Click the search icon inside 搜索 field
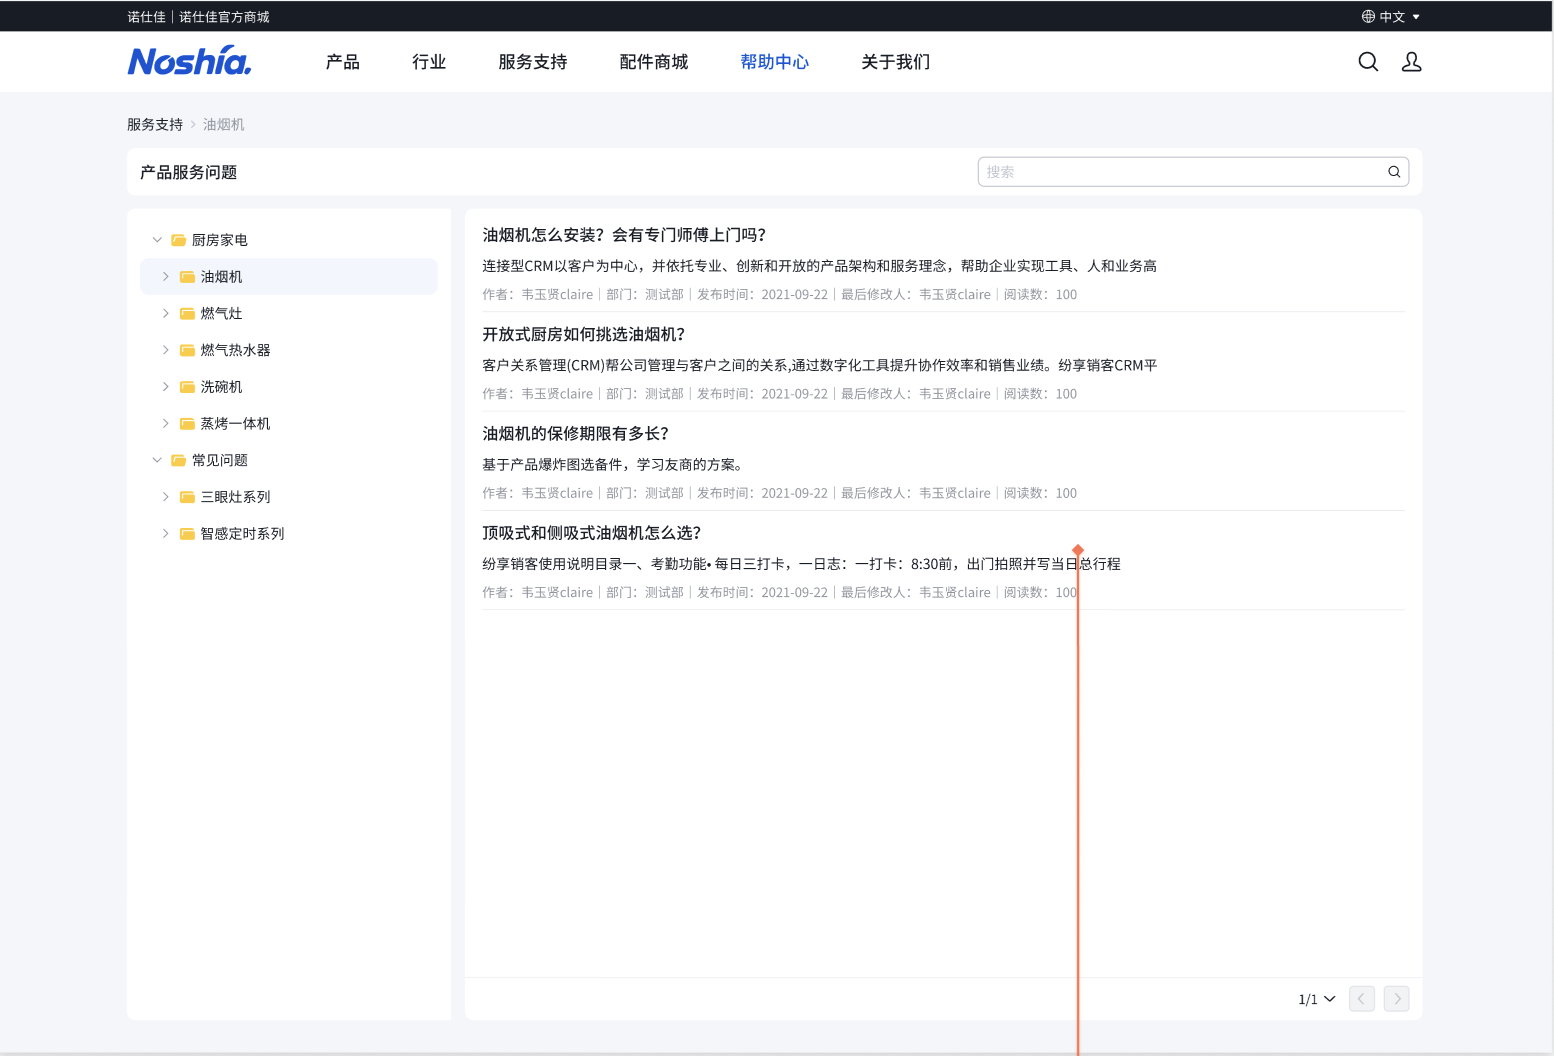 1394,172
